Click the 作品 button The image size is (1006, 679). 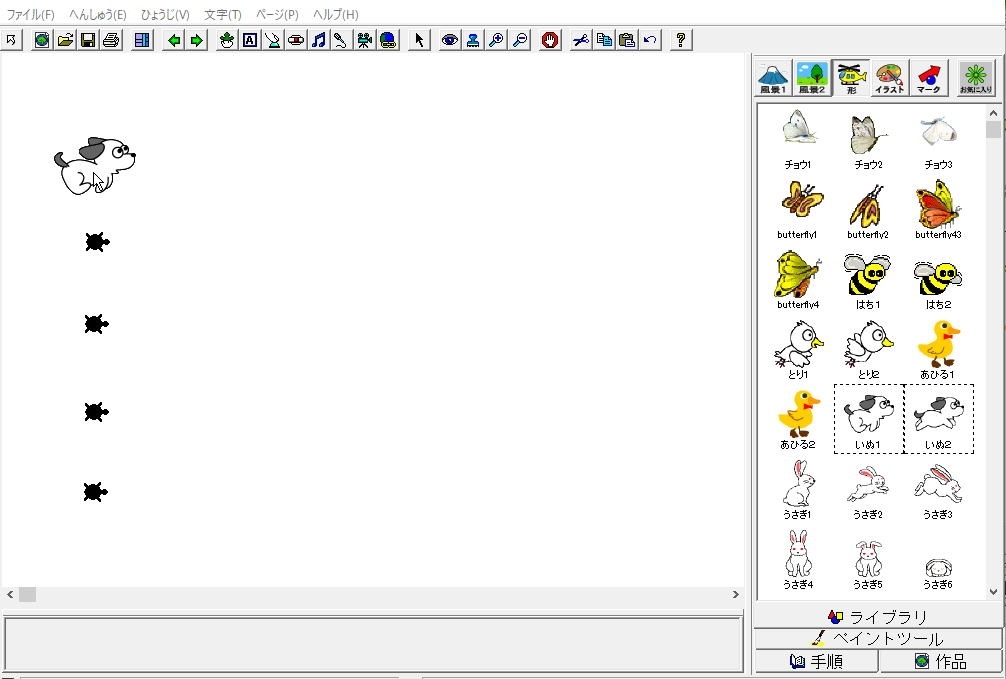pos(940,661)
